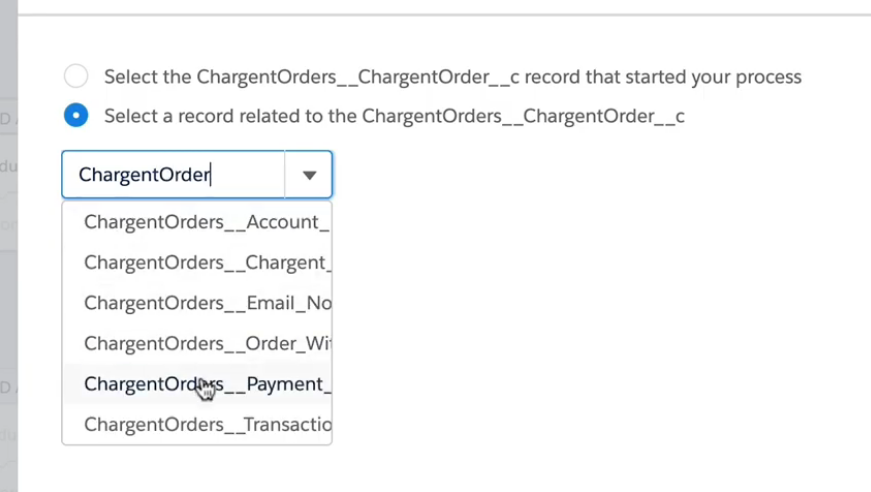Open the dropdown arrow beside the ChargentOrder field
The height and width of the screenshot is (492, 871).
coord(309,175)
